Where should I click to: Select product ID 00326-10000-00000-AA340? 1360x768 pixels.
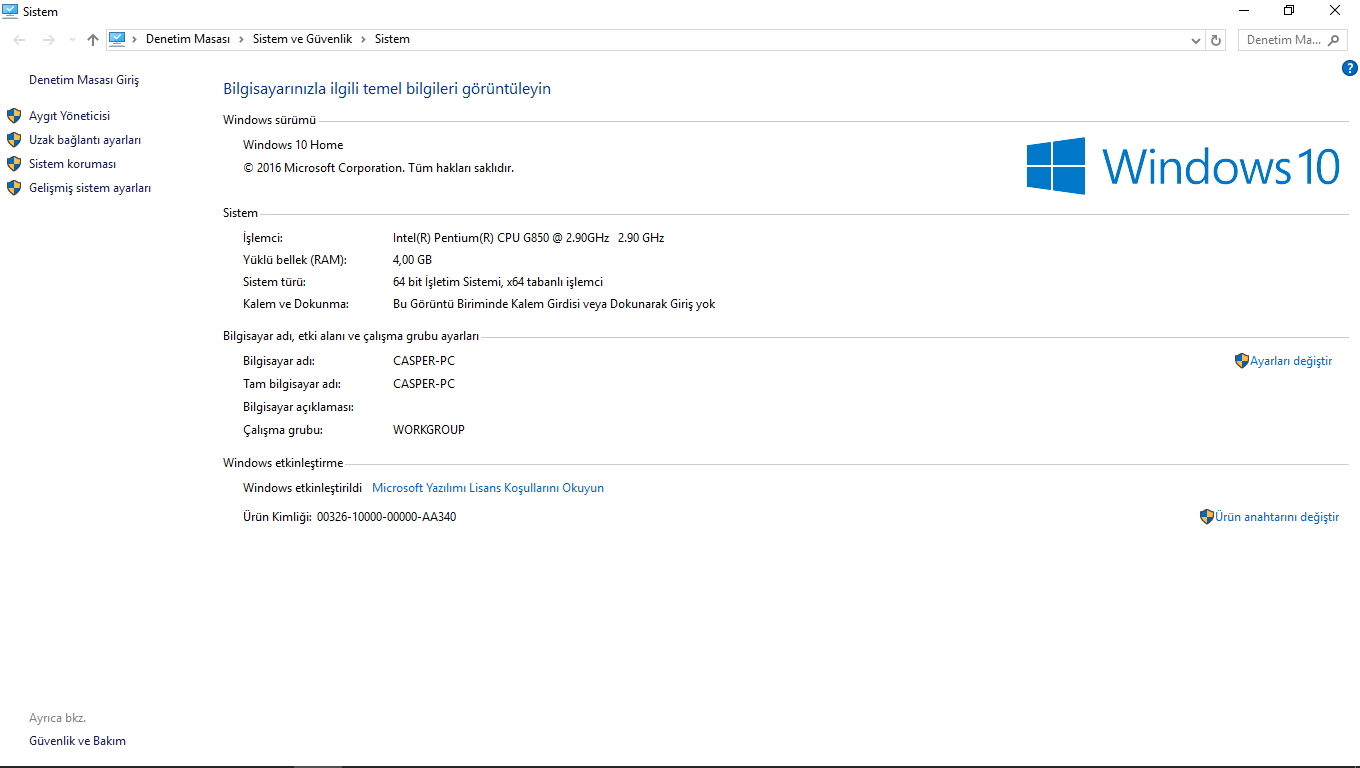point(386,517)
